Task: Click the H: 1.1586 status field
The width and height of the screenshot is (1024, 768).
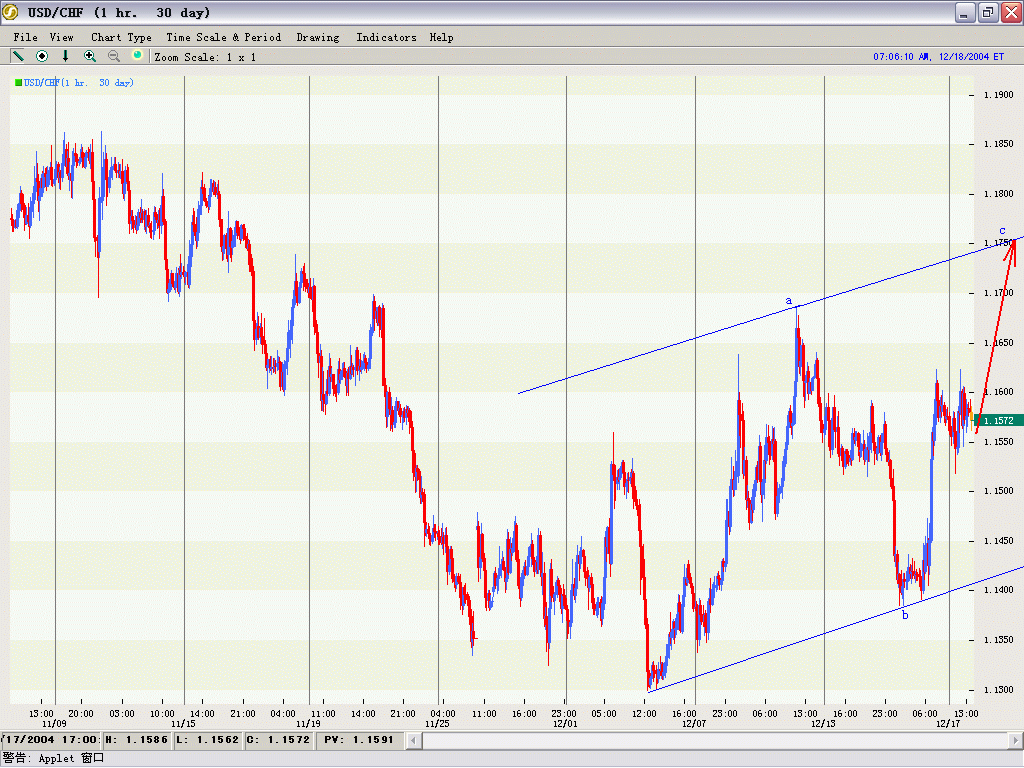Action: (136, 740)
